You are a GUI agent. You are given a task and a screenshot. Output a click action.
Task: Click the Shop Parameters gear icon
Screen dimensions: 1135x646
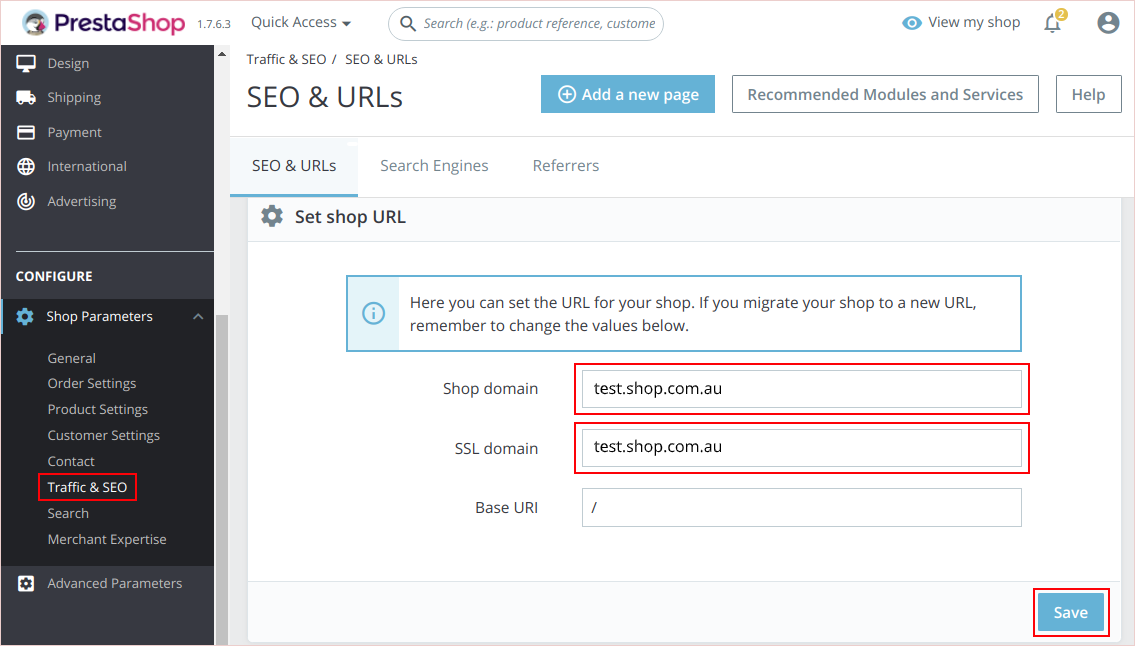point(25,316)
